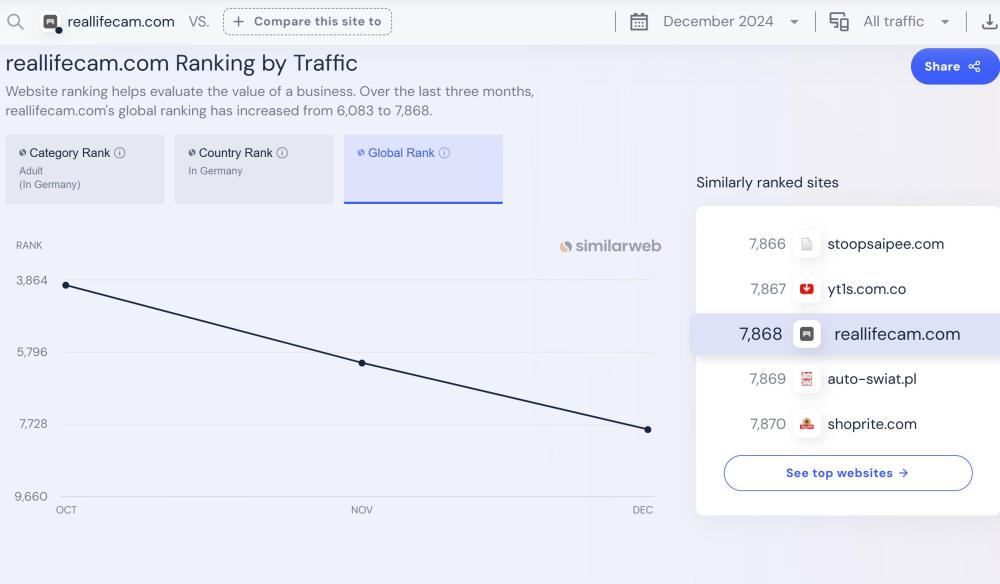Open the stoopsaipee.com link
The height and width of the screenshot is (584, 1000).
(x=885, y=244)
